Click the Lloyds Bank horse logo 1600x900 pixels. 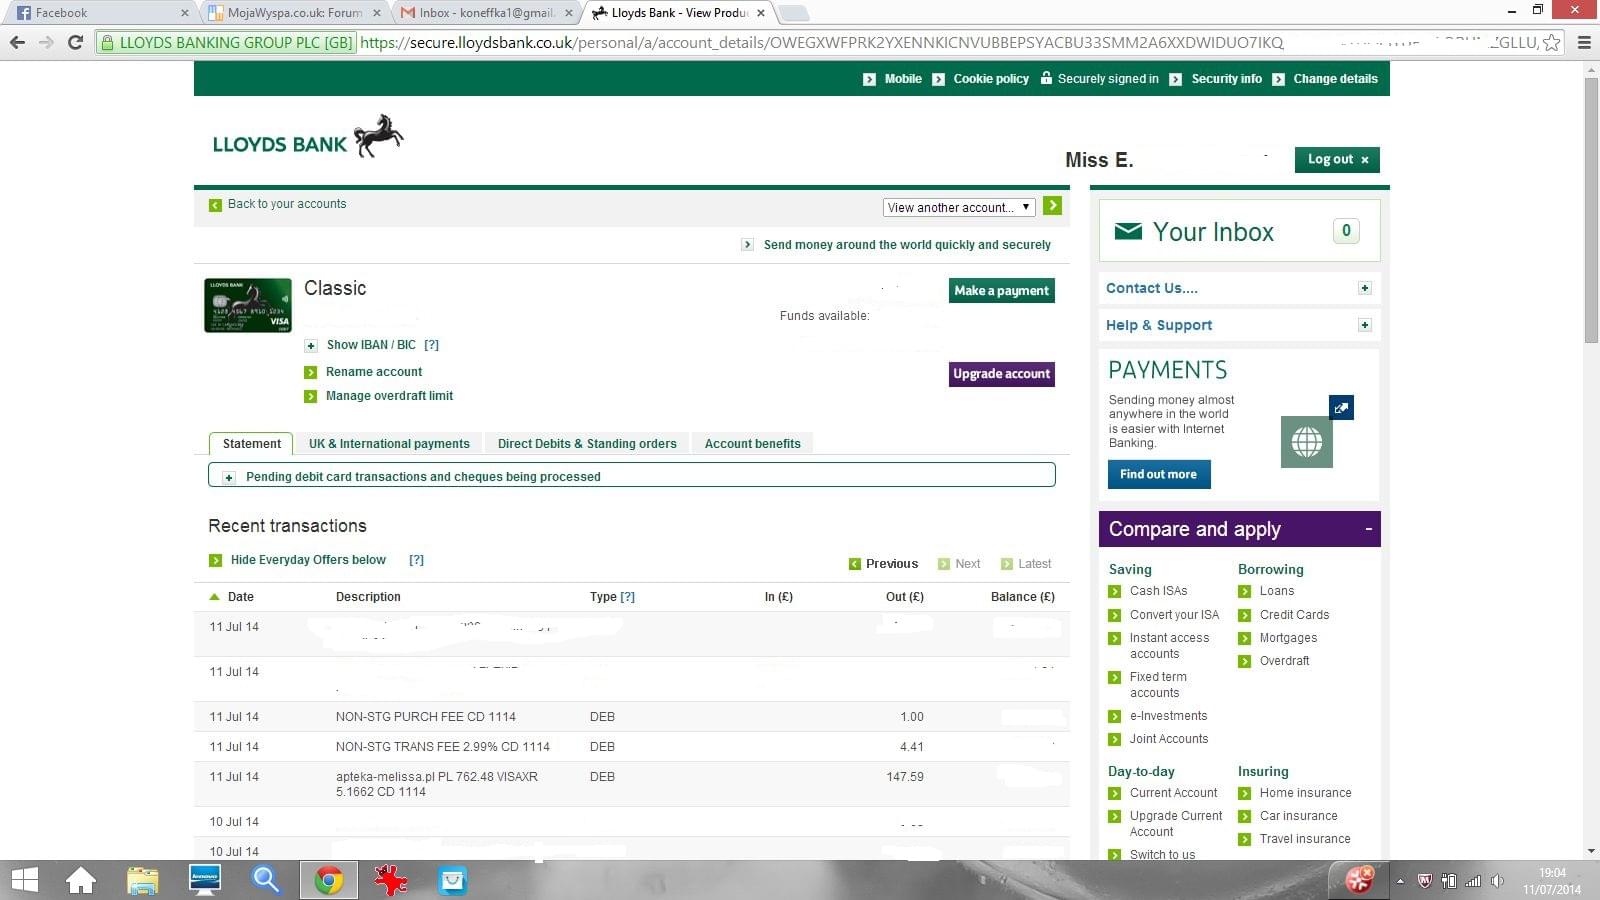(x=378, y=135)
